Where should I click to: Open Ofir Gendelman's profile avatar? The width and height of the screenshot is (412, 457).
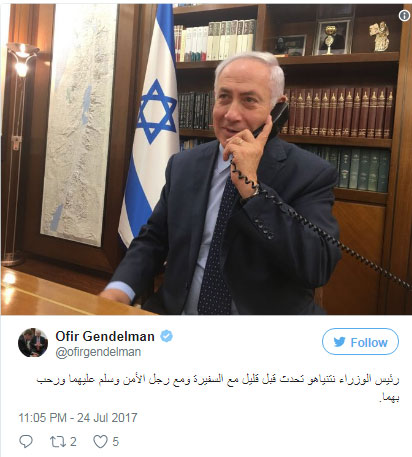click(33, 343)
